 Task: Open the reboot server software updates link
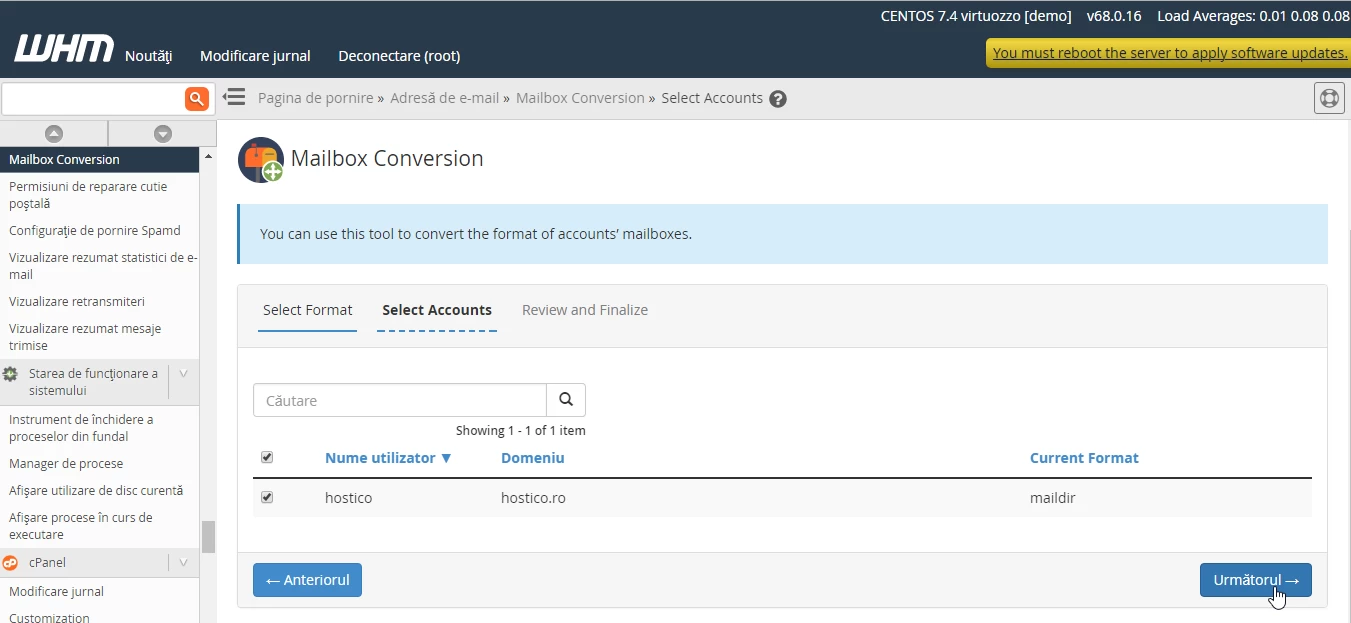click(1167, 52)
